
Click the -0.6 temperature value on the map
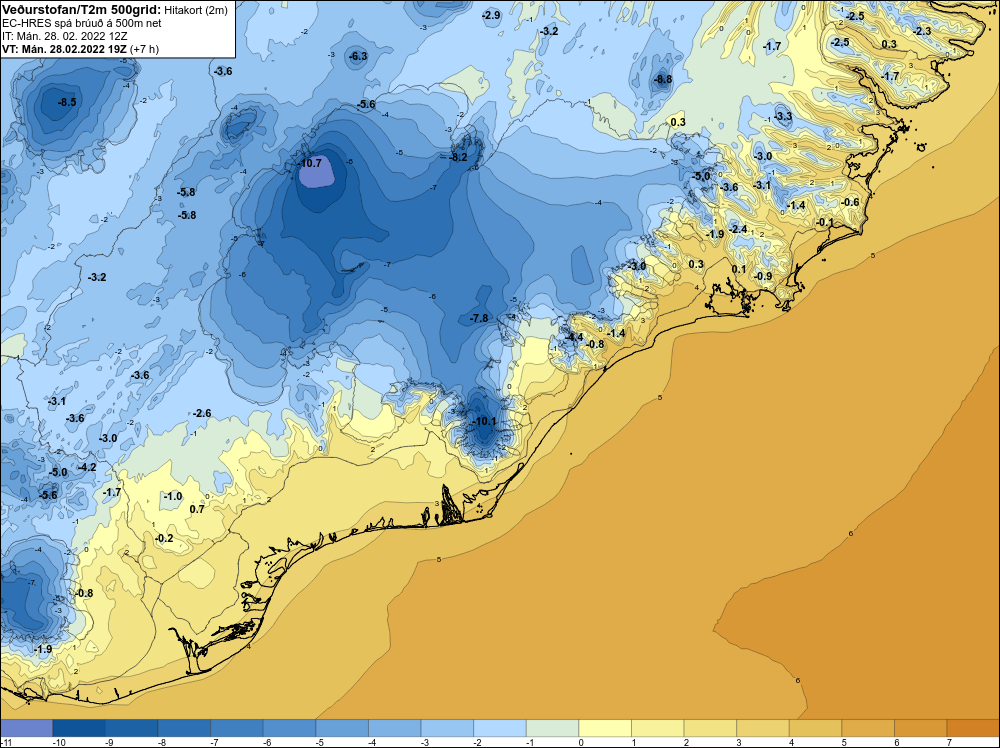pyautogui.click(x=850, y=203)
